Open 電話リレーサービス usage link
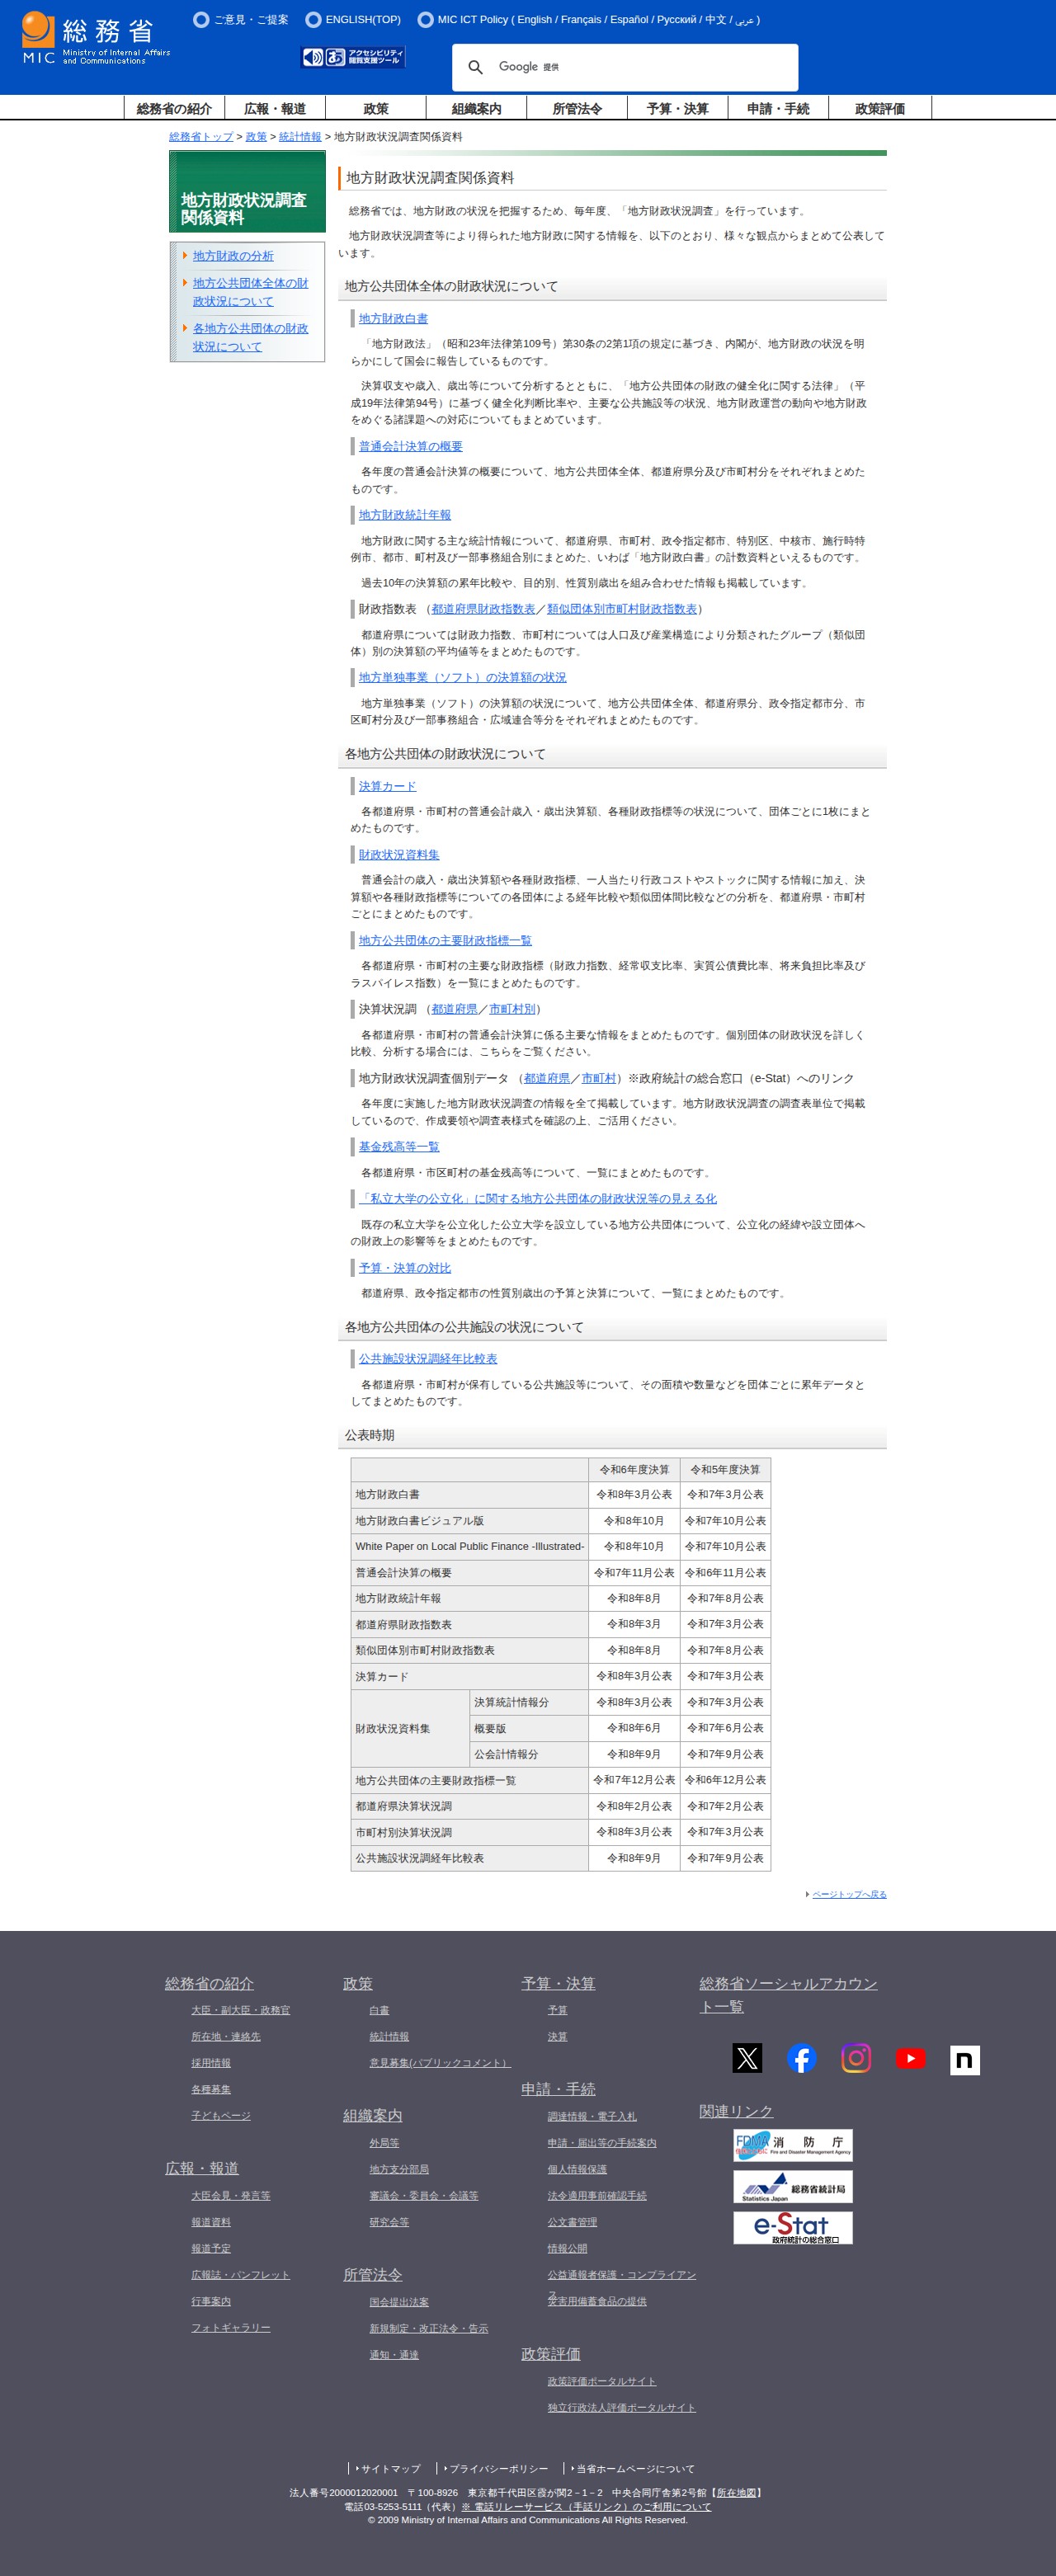 click(586, 2506)
